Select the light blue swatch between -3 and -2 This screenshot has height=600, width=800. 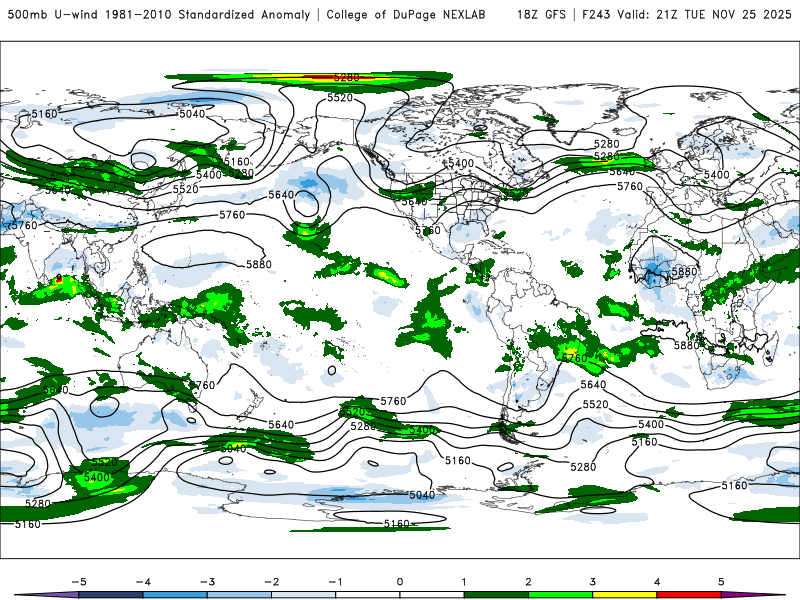[x=239, y=595]
